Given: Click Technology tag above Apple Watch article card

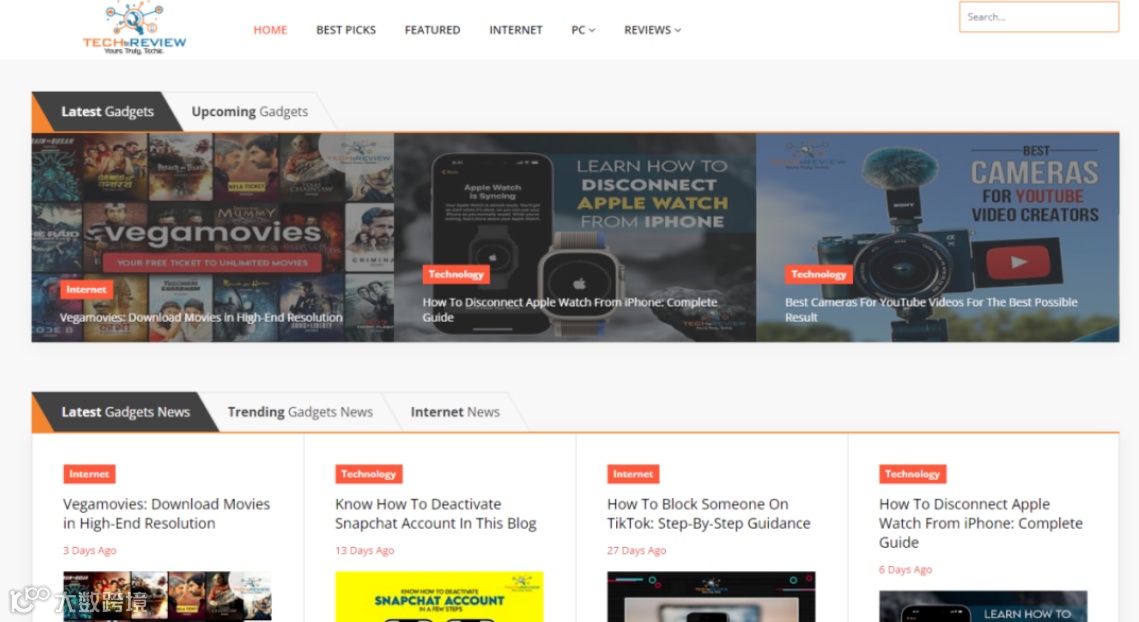Looking at the screenshot, I should (x=912, y=474).
